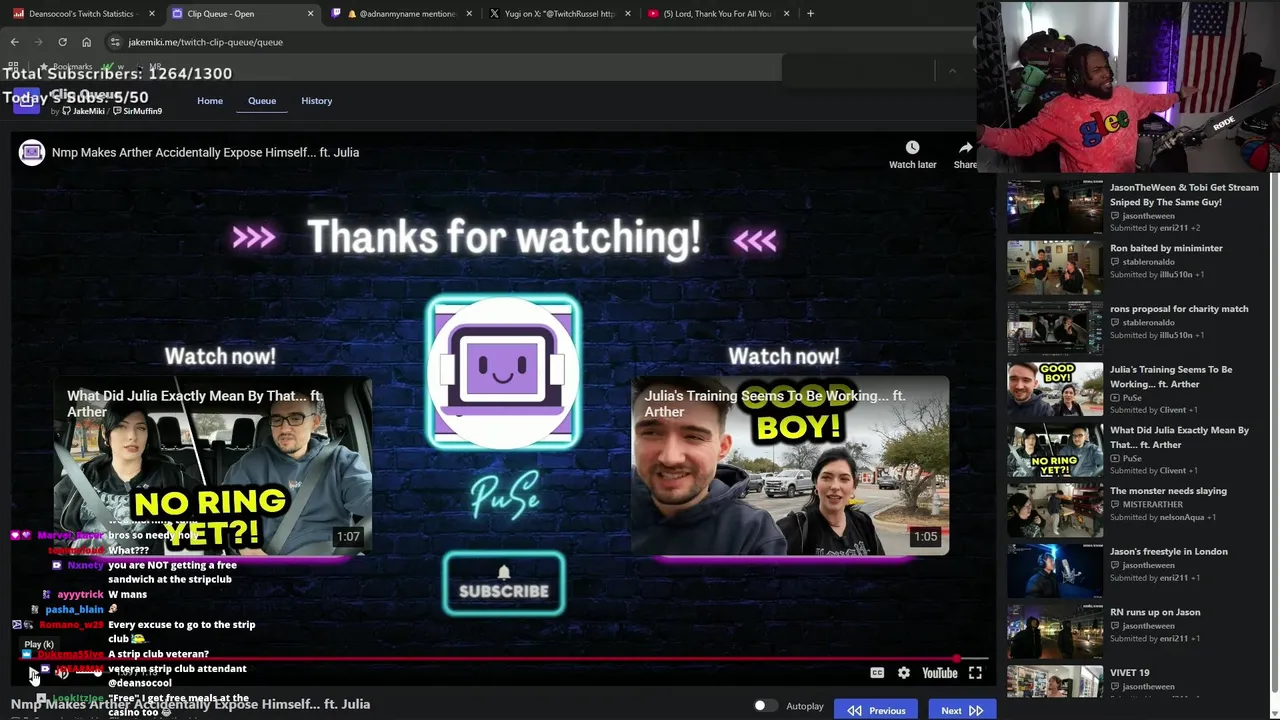Open the Clip Queue logo icon
1280x720 pixels.
click(27, 101)
